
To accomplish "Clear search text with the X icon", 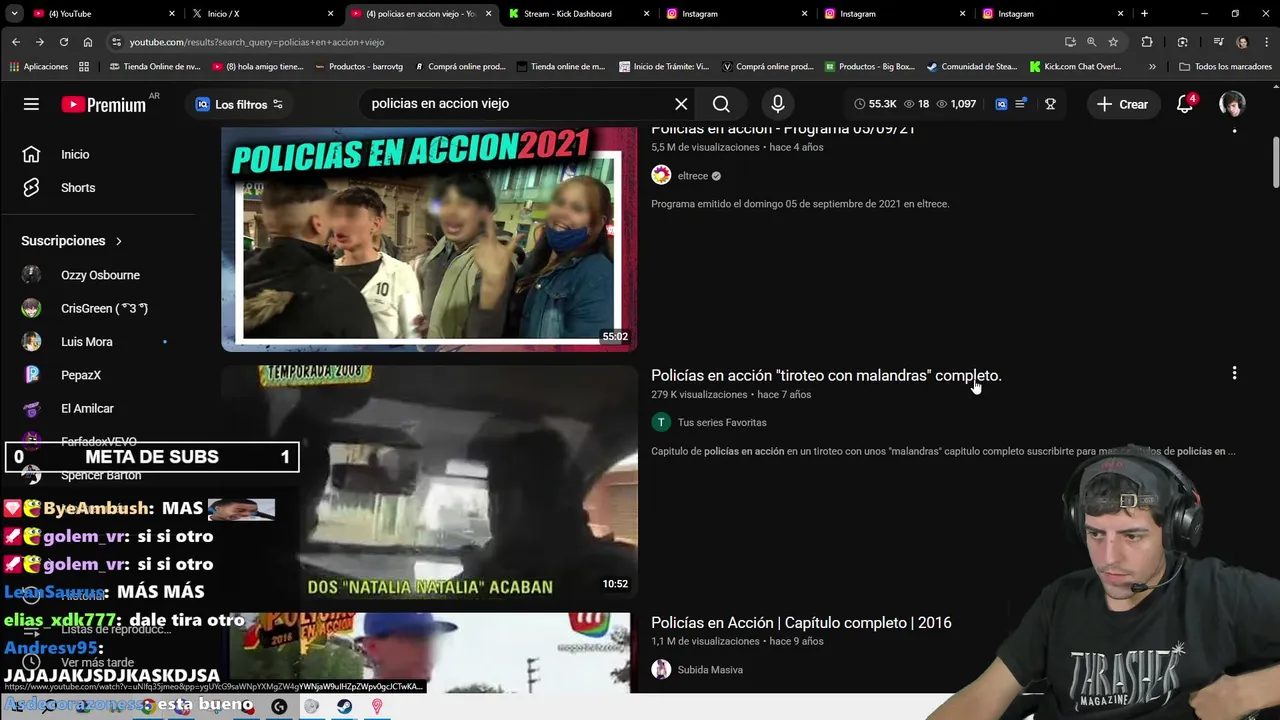I will tap(681, 104).
